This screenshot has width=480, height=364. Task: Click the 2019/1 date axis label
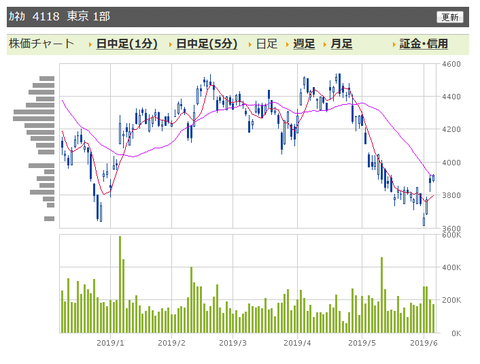pyautogui.click(x=110, y=343)
